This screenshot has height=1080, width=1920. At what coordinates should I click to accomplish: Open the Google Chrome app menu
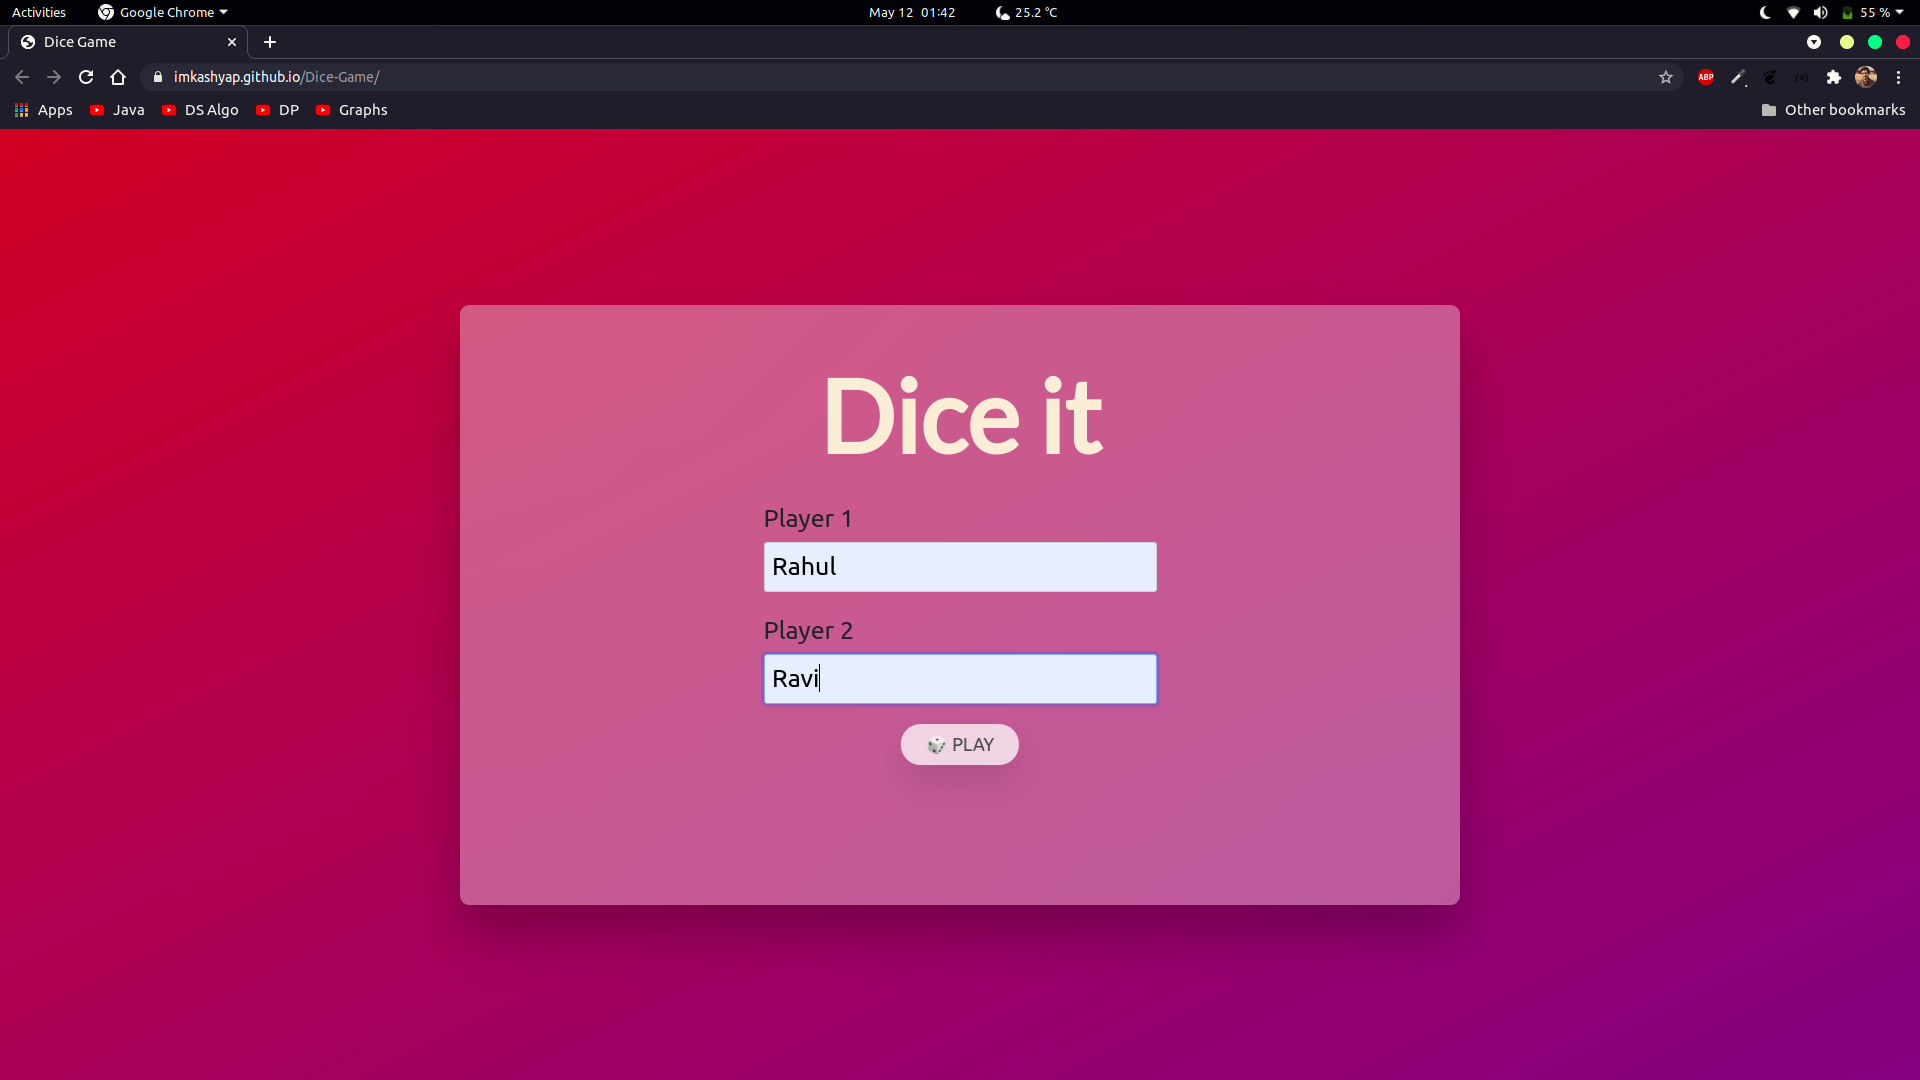[164, 12]
